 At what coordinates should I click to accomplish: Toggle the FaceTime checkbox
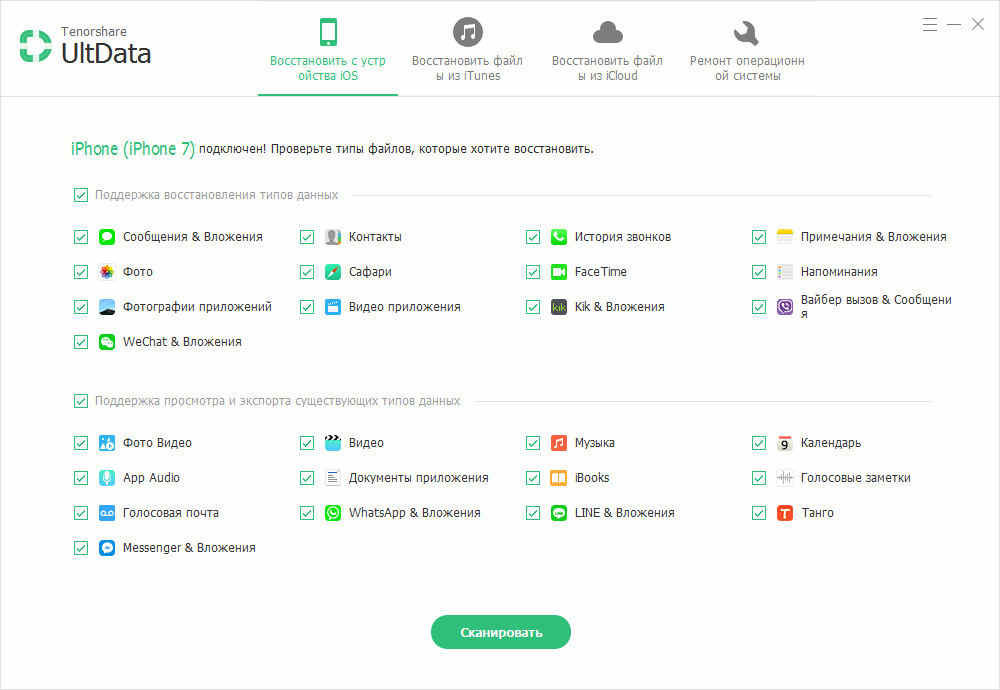coord(533,272)
